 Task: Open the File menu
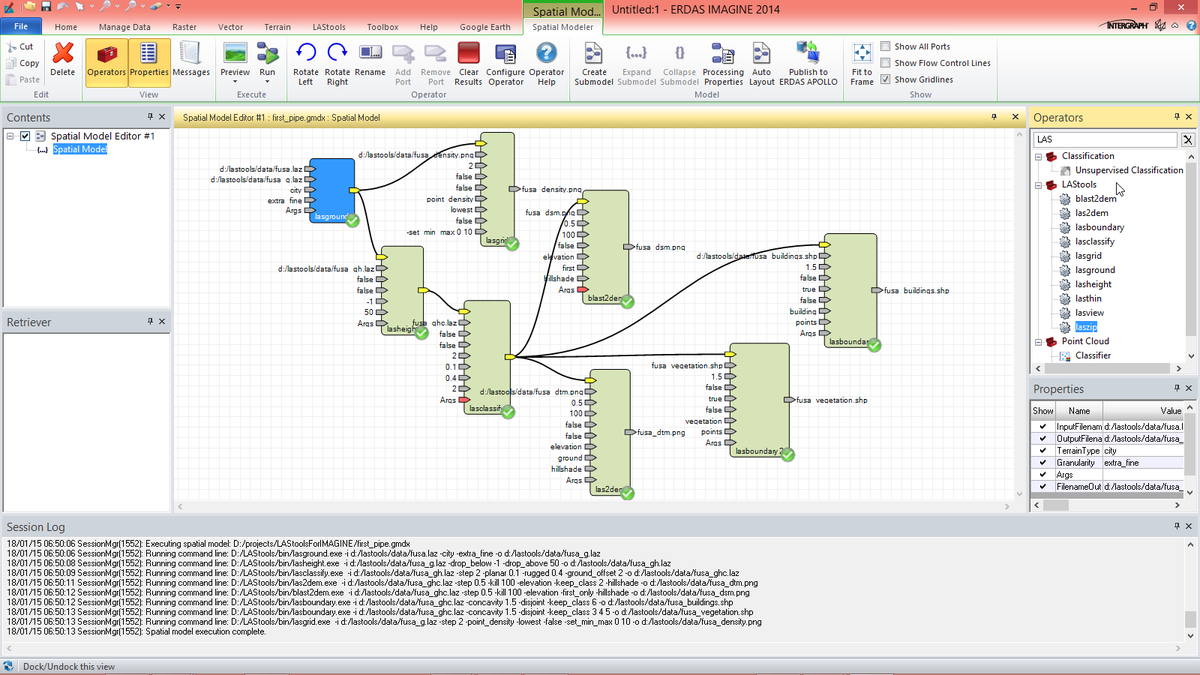(x=21, y=27)
